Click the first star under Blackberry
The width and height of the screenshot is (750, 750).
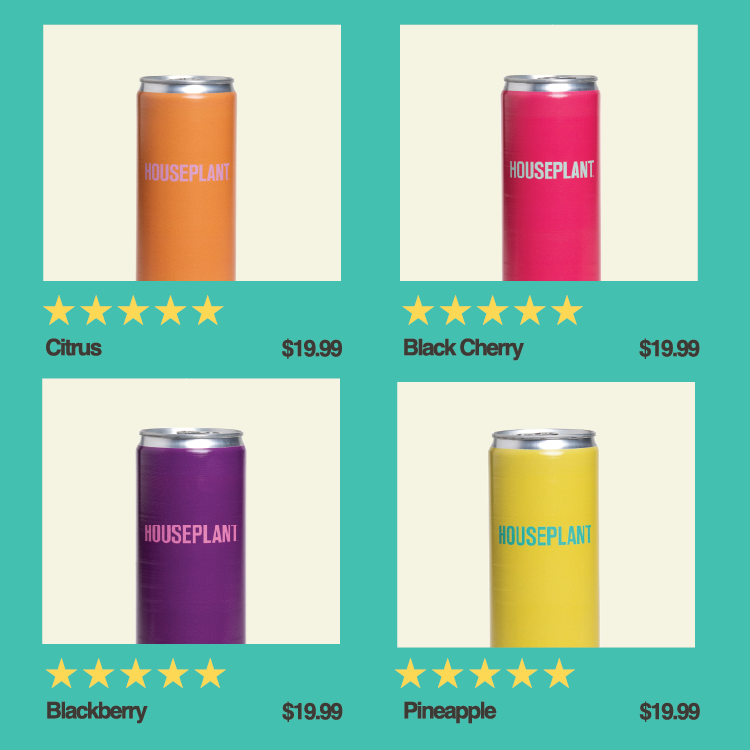click(x=61, y=673)
